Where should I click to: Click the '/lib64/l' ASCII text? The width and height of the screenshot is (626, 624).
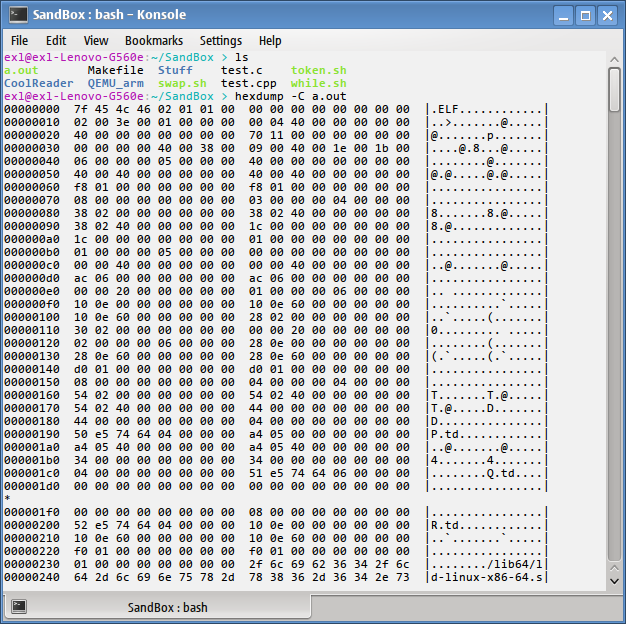click(514, 565)
